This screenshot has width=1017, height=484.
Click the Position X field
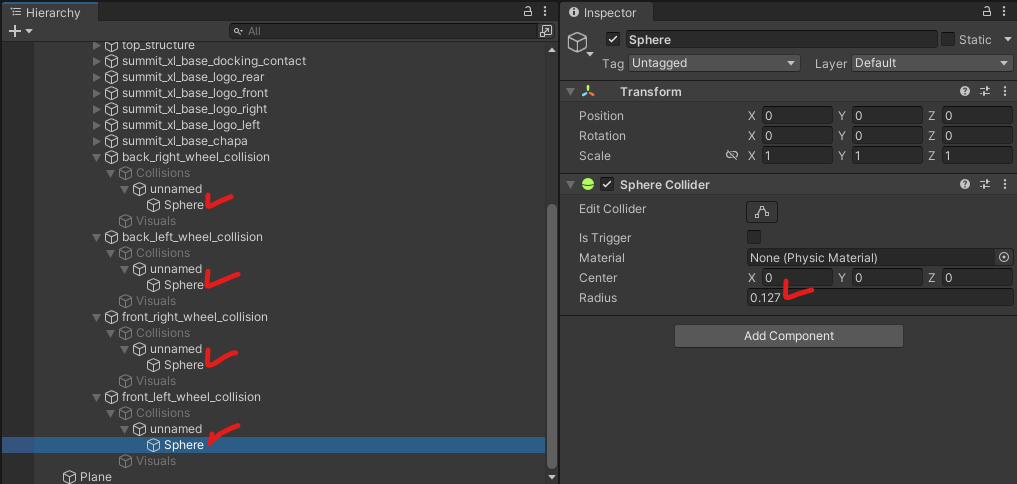coord(797,116)
